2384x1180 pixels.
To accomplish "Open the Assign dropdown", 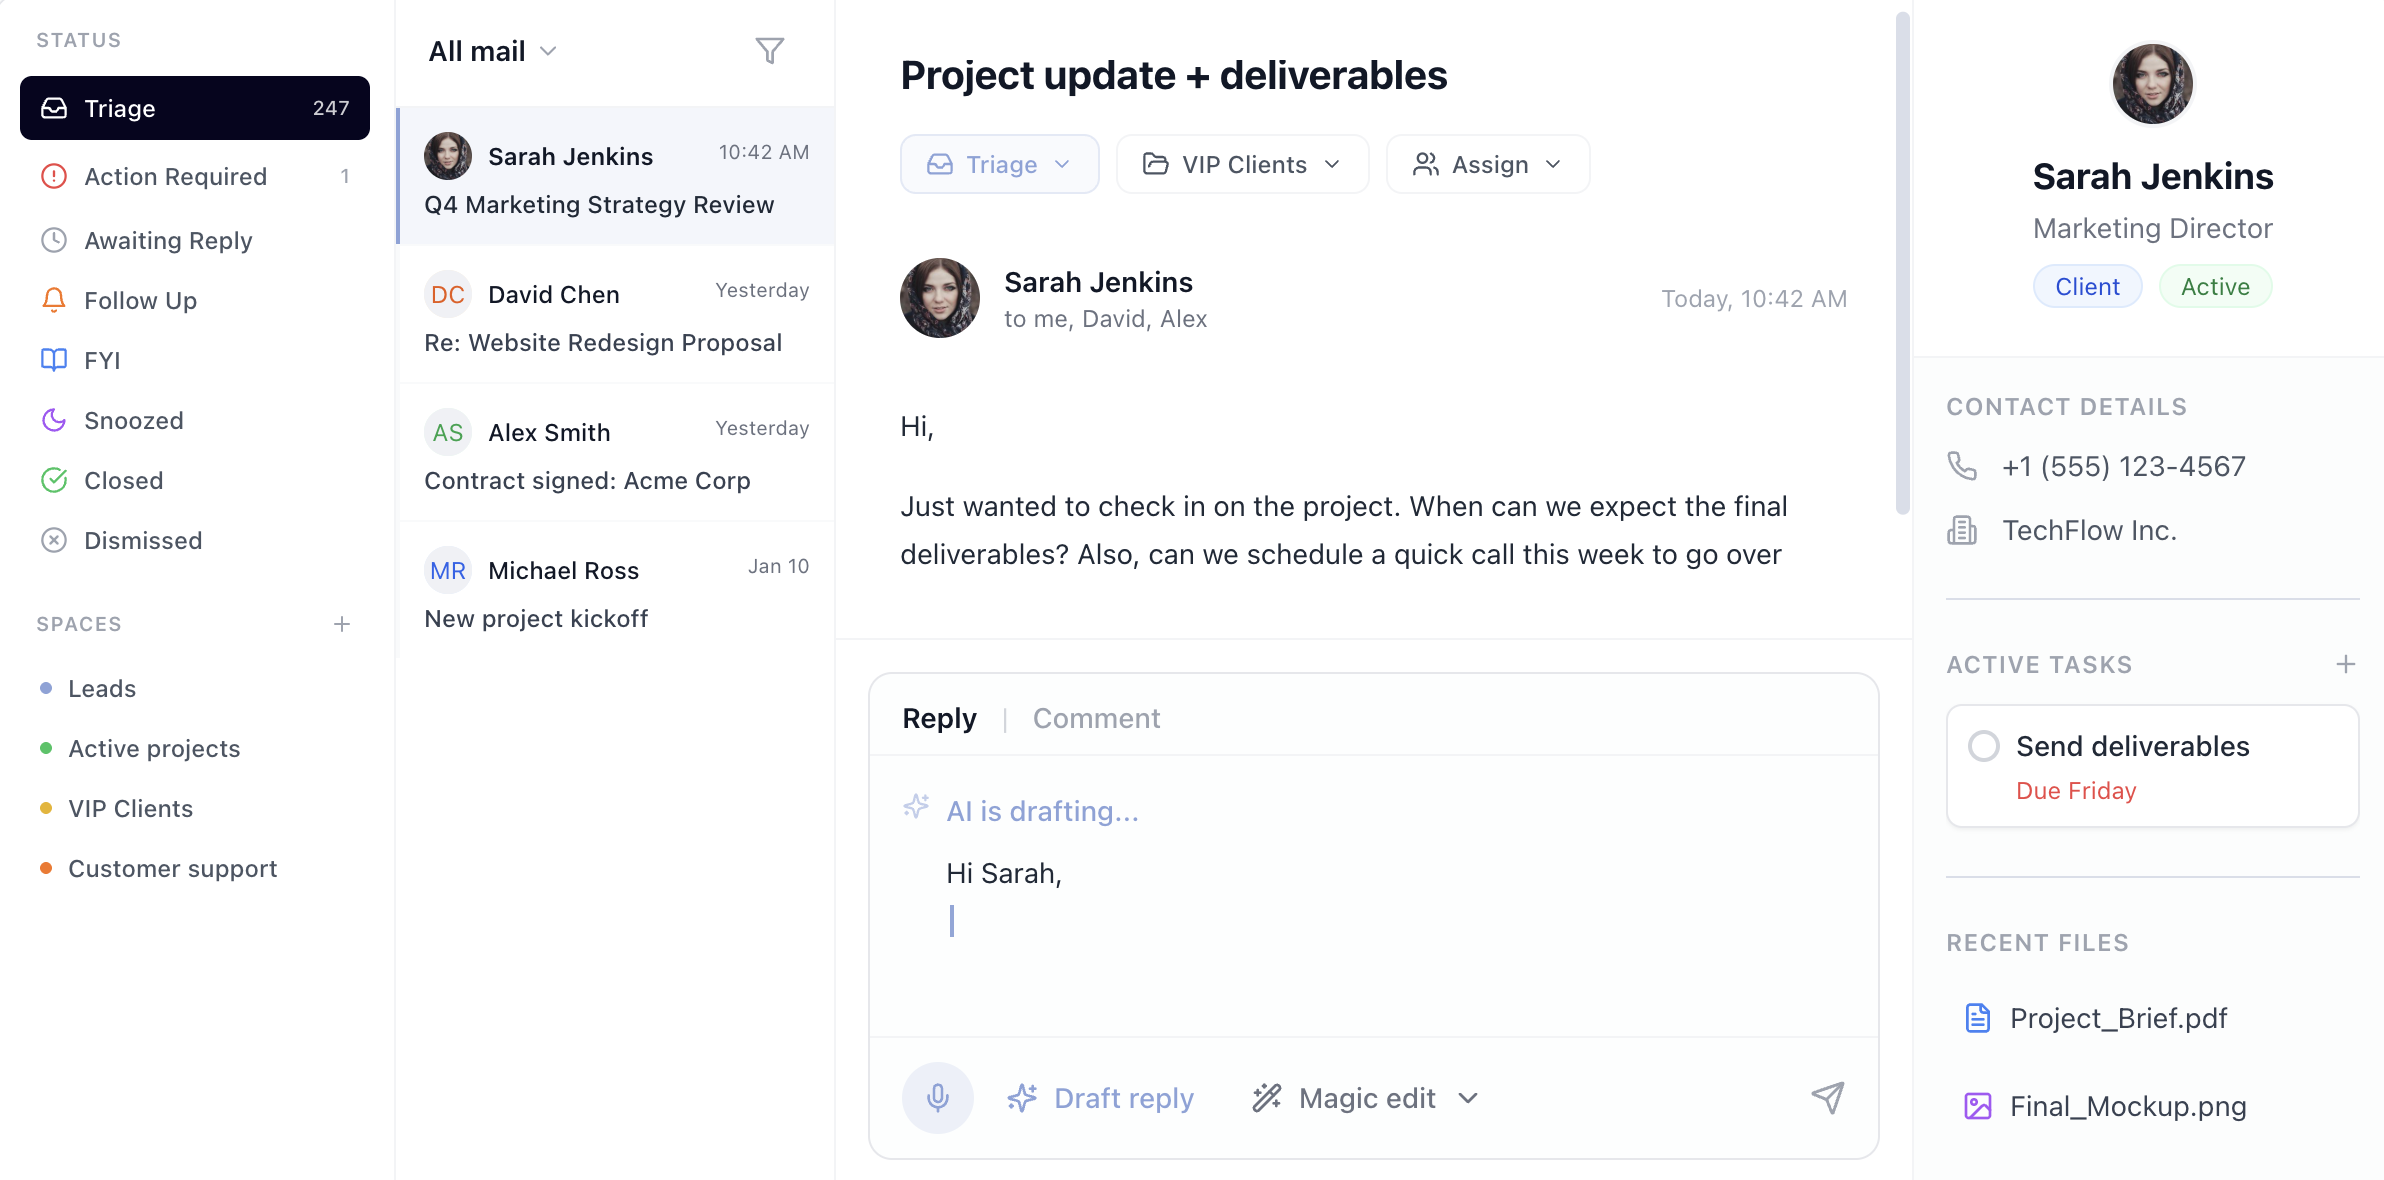I will [1487, 164].
